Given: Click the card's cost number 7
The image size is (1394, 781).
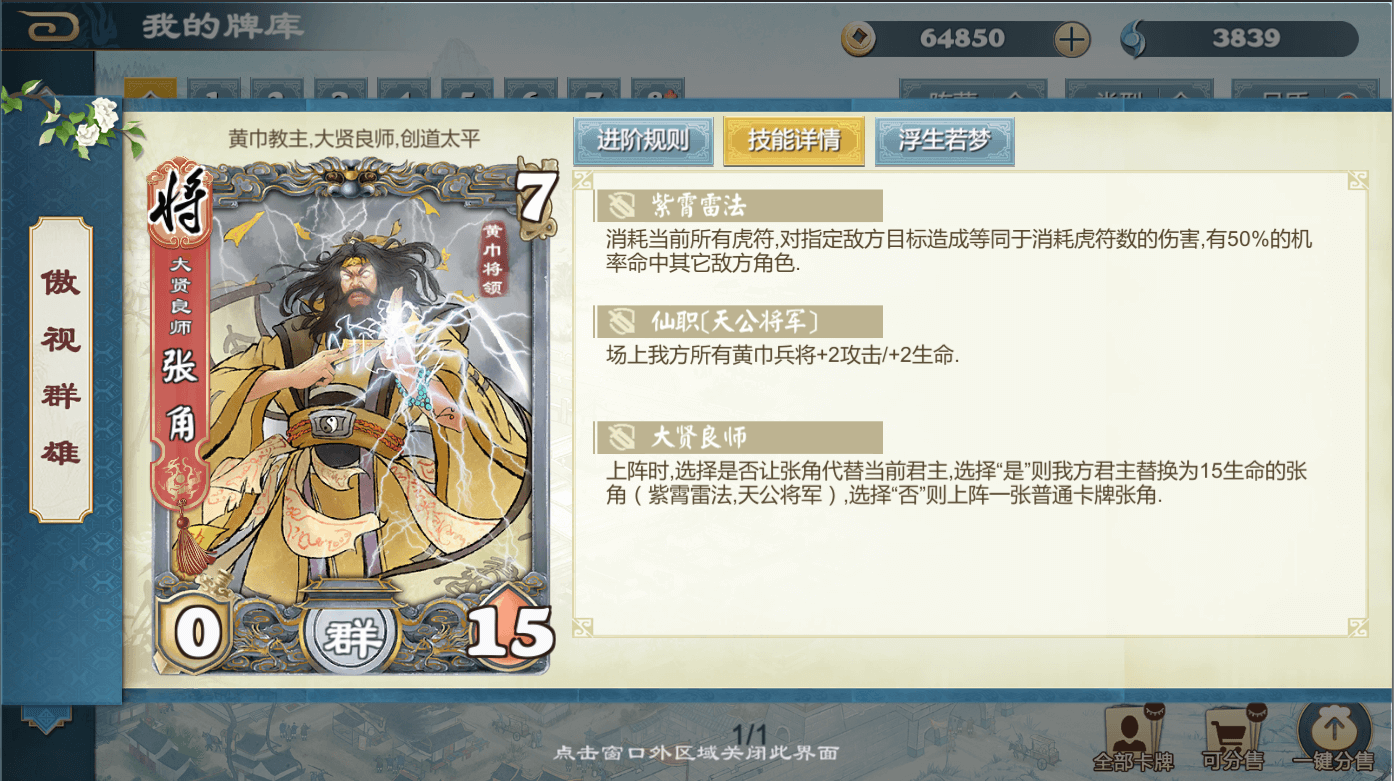Looking at the screenshot, I should (x=535, y=197).
